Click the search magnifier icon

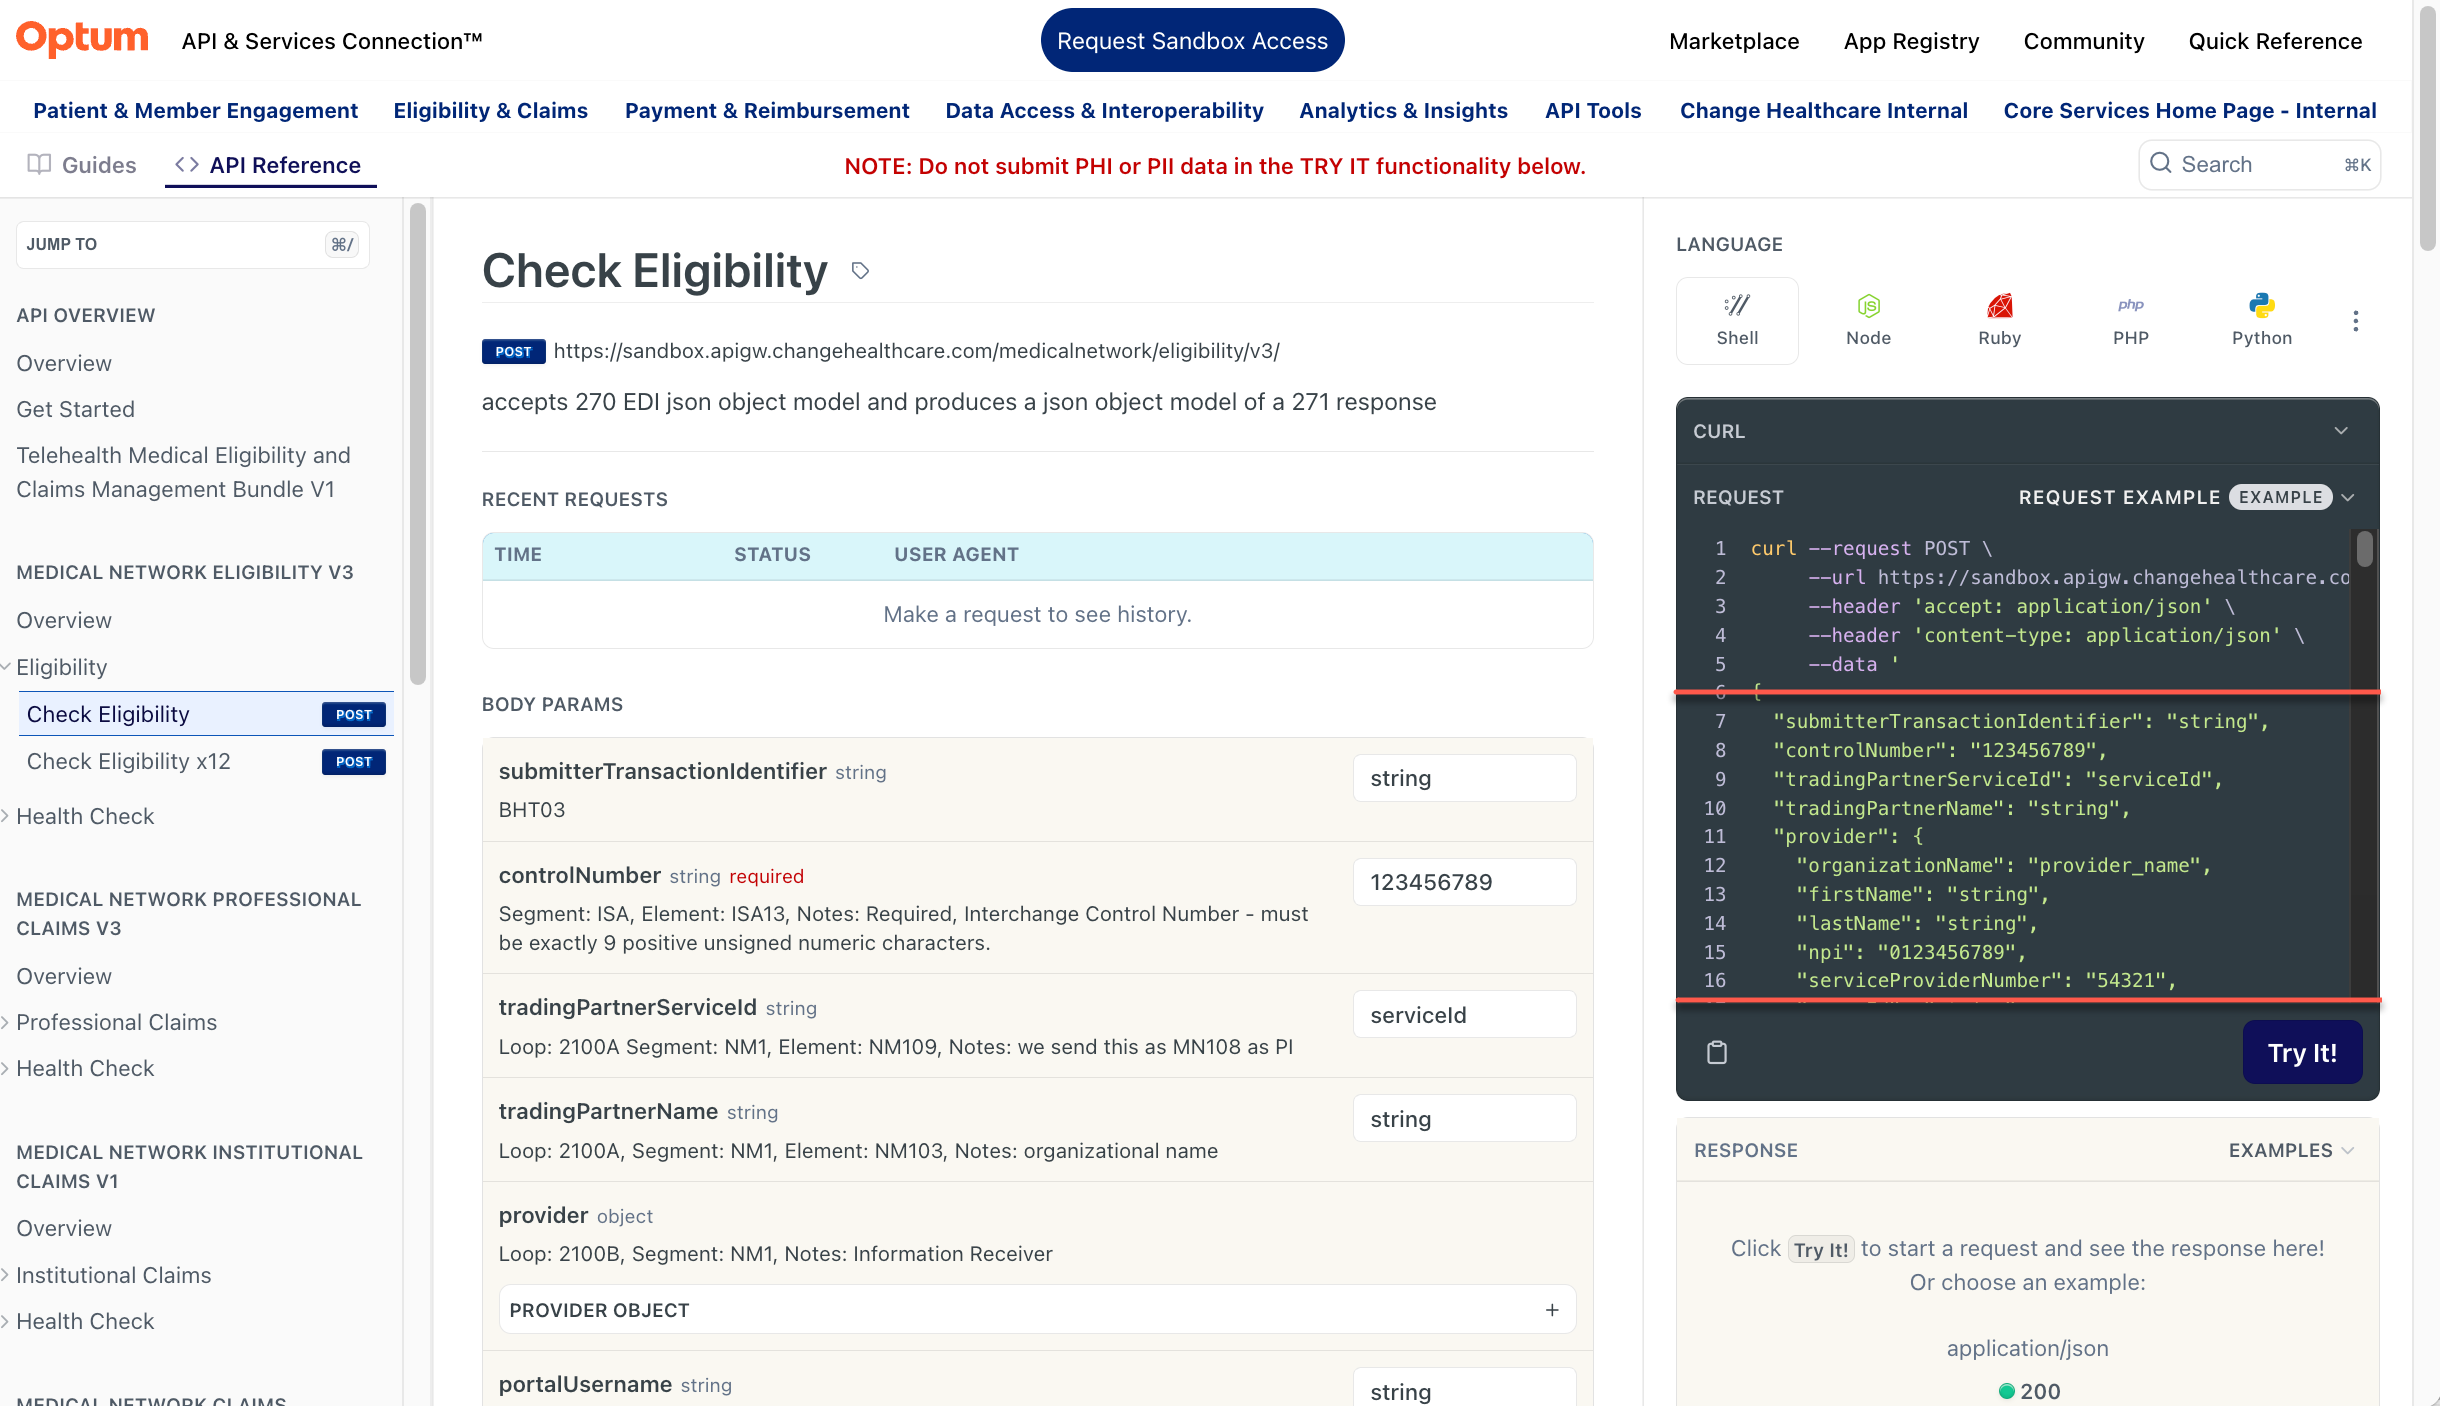[2160, 164]
